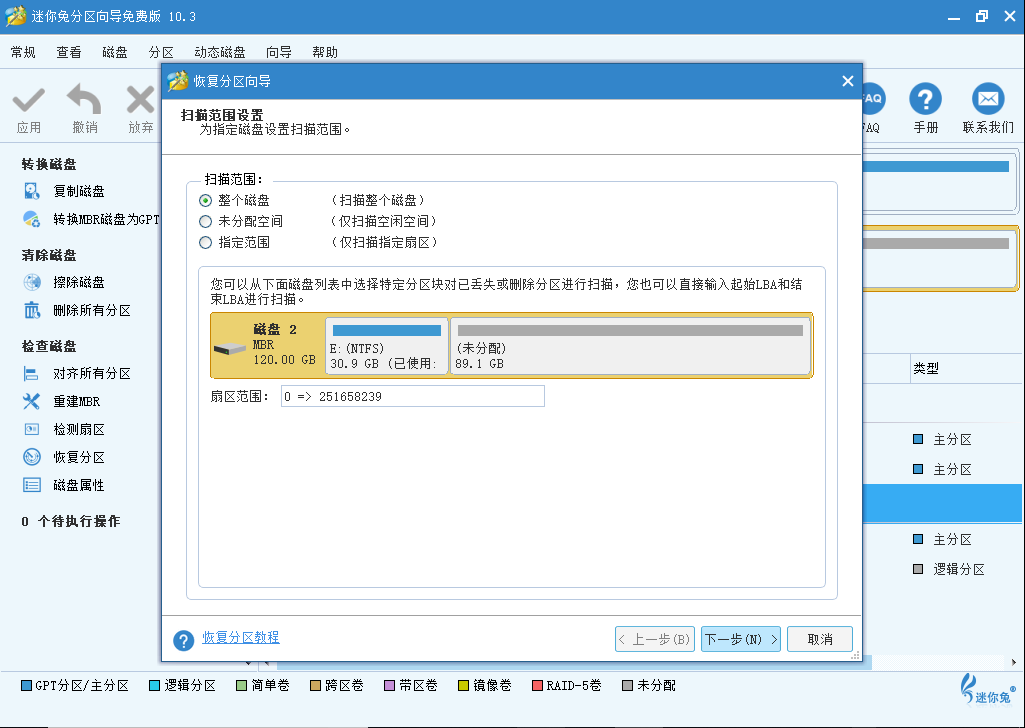Image resolution: width=1025 pixels, height=728 pixels.
Task: Open the Wizard (向导) menu
Action: [278, 52]
